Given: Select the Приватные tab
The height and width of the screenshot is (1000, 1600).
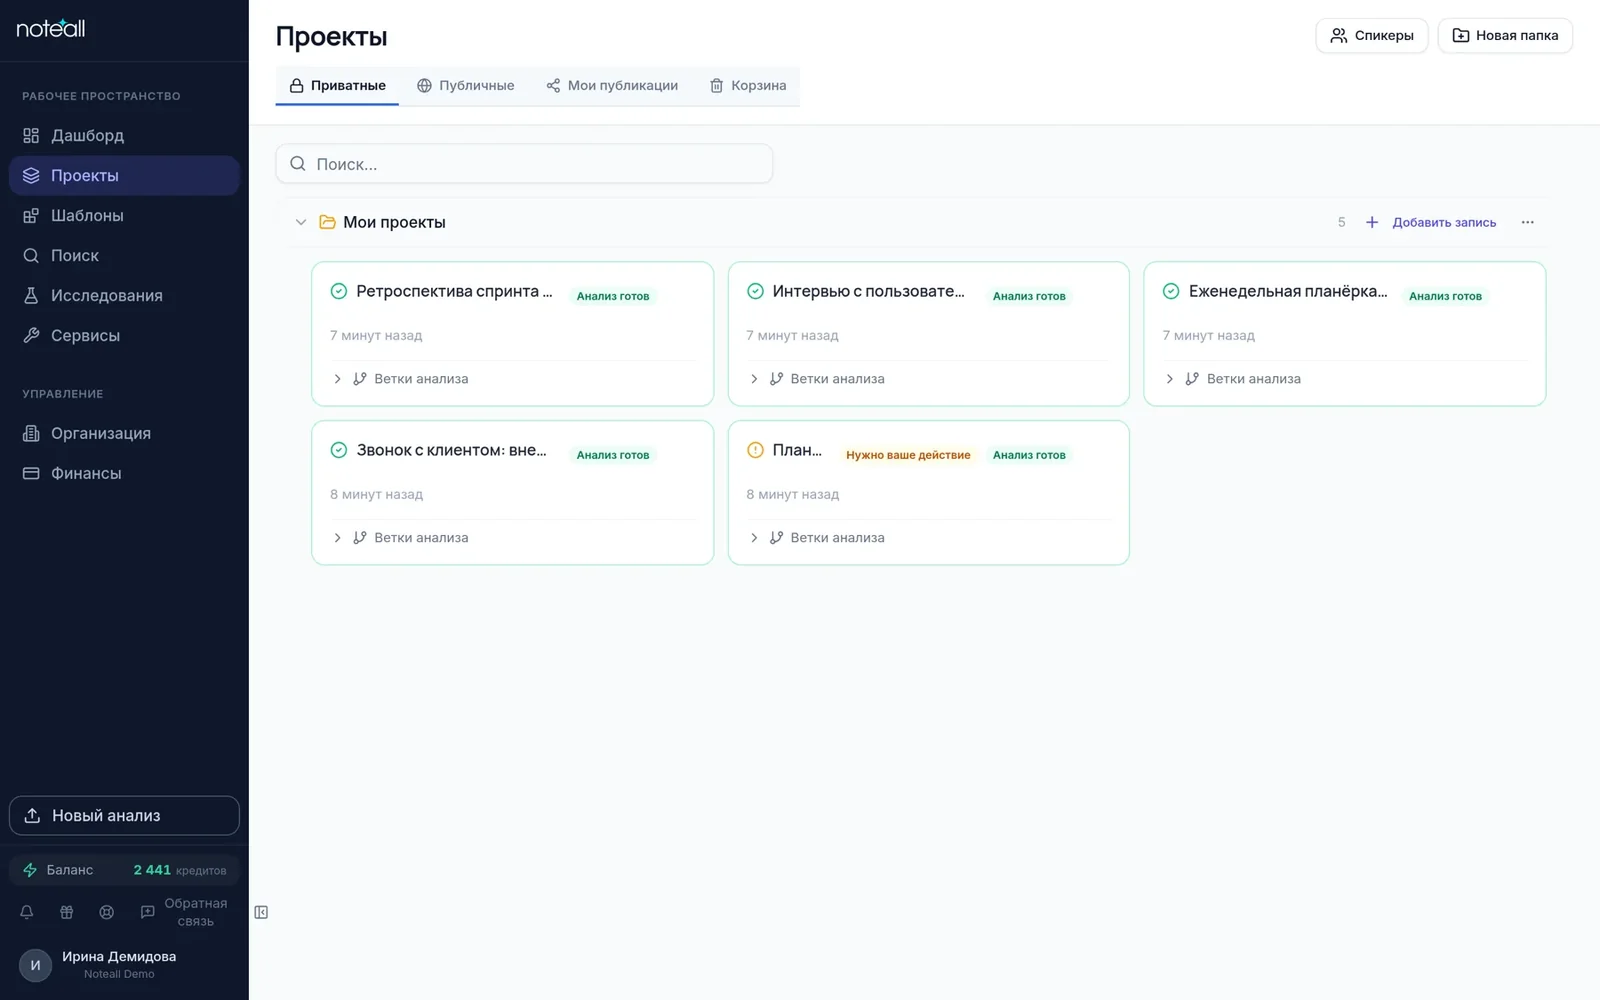Looking at the screenshot, I should (337, 85).
